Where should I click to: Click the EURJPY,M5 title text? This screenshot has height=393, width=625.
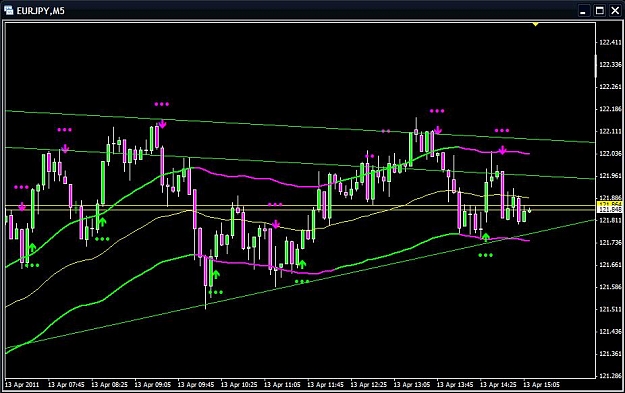click(40, 11)
